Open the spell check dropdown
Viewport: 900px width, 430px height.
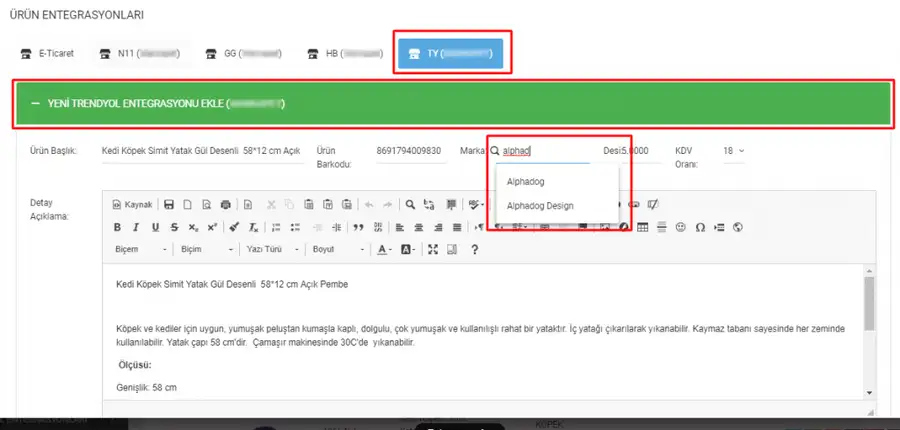[x=476, y=204]
